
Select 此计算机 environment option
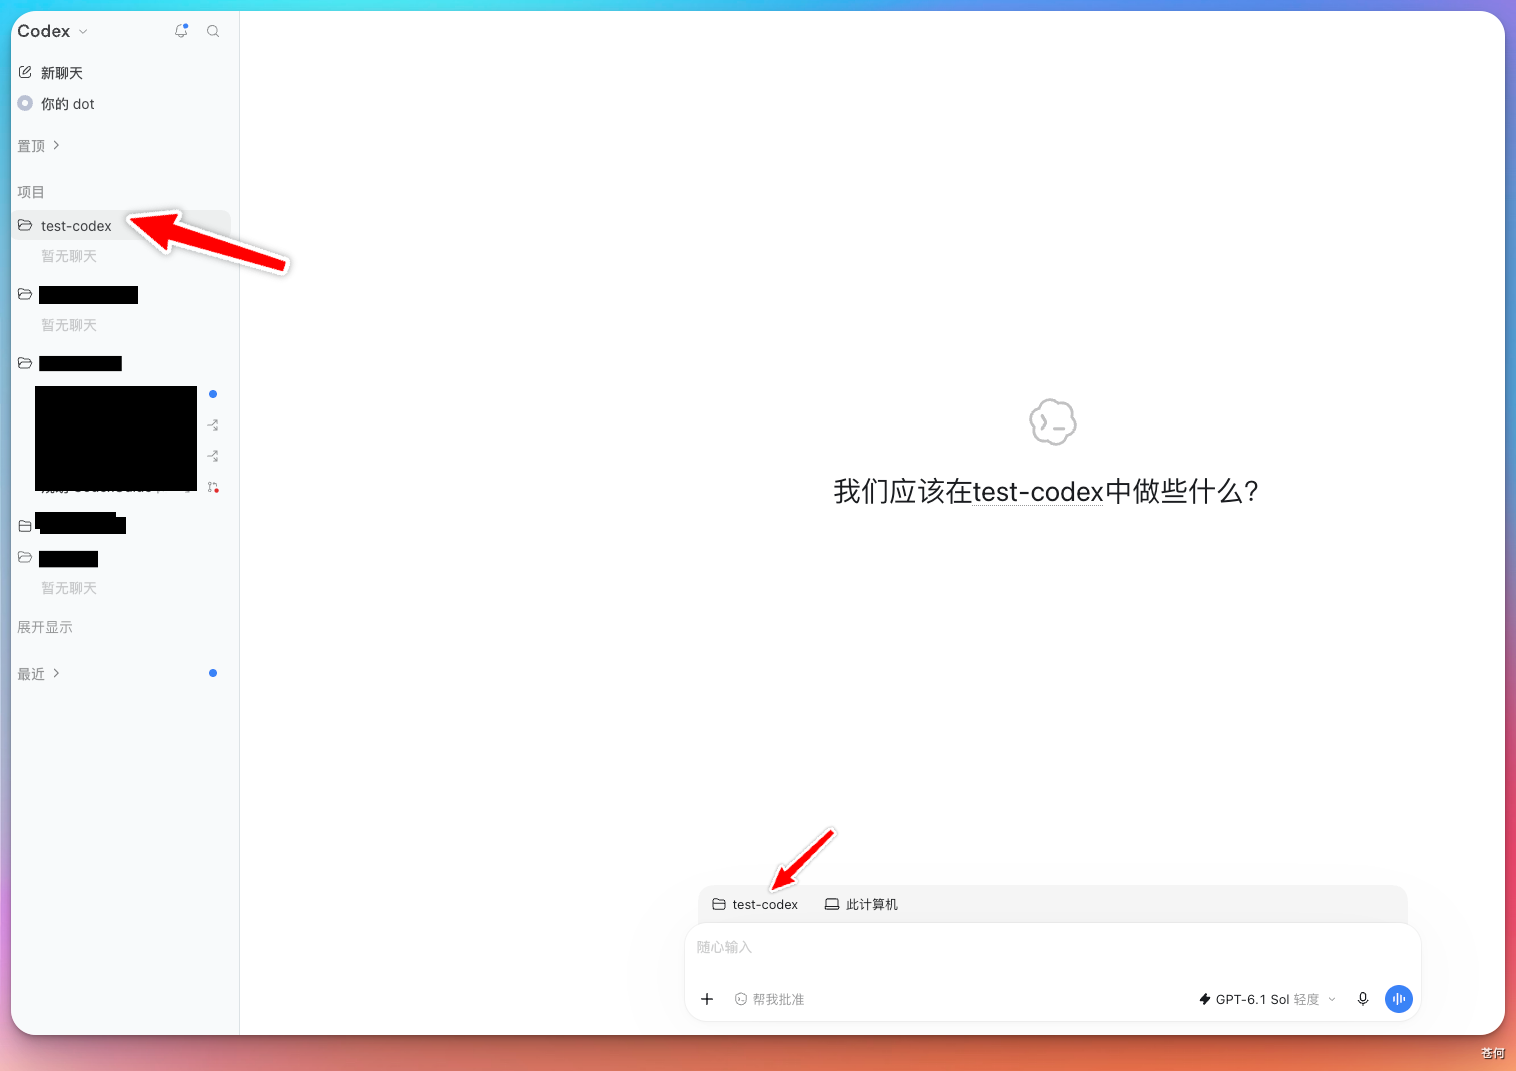[x=861, y=904]
